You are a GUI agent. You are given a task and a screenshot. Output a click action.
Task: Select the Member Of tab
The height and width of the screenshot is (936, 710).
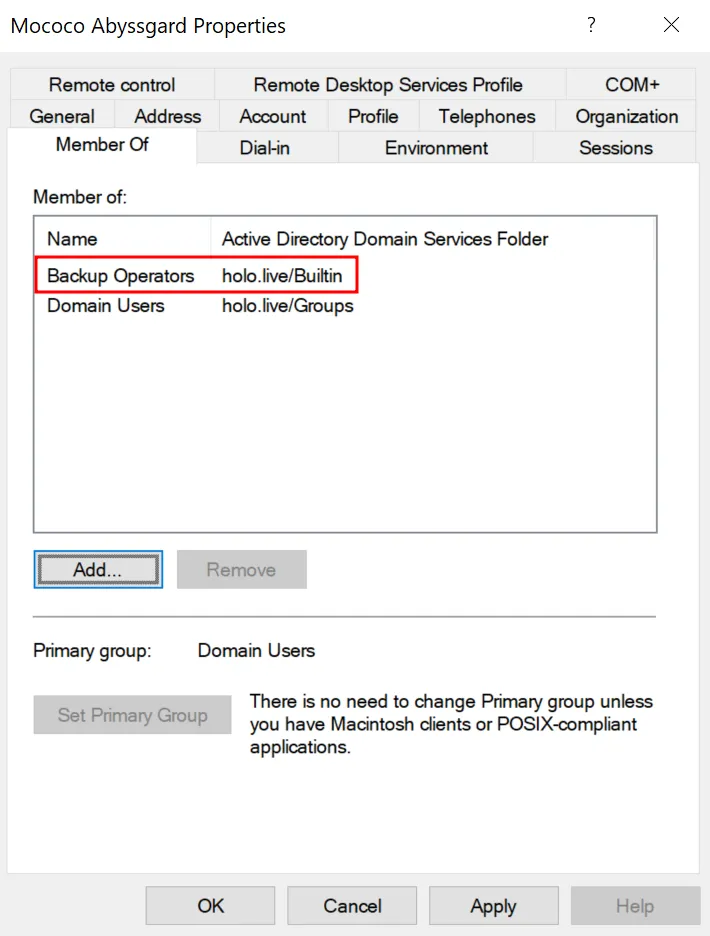point(102,144)
